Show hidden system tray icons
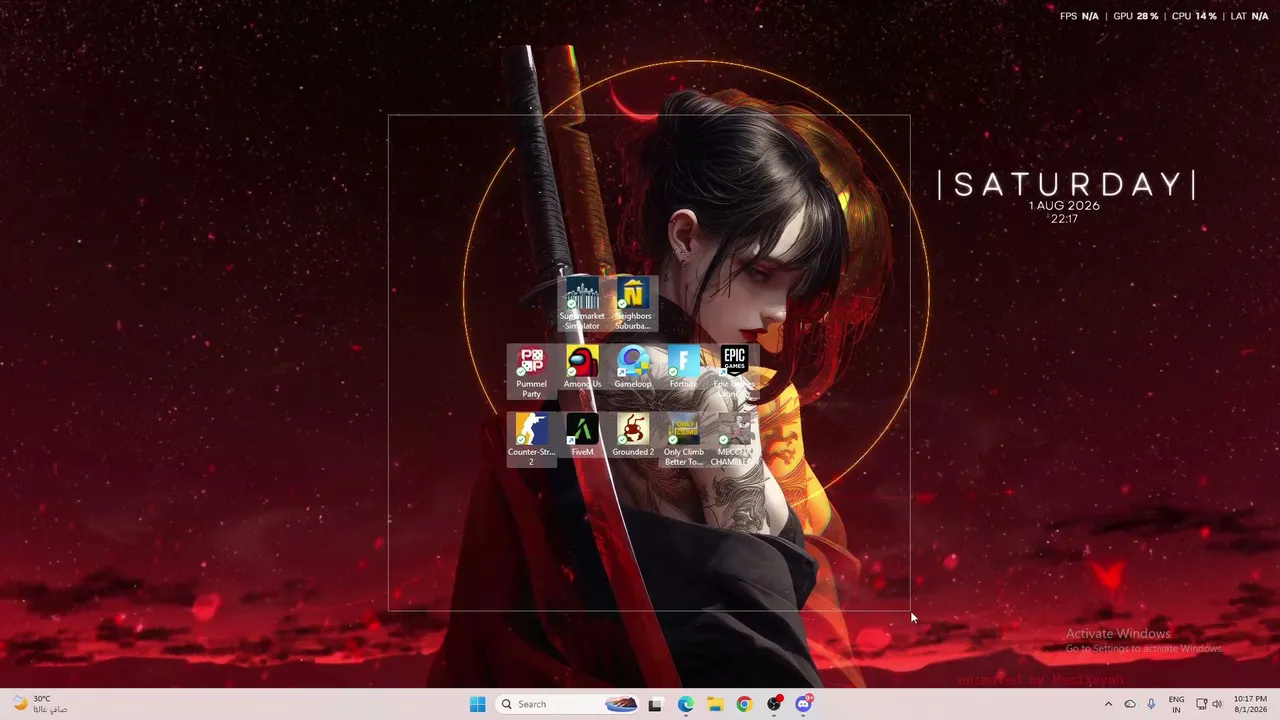 pyautogui.click(x=1108, y=704)
